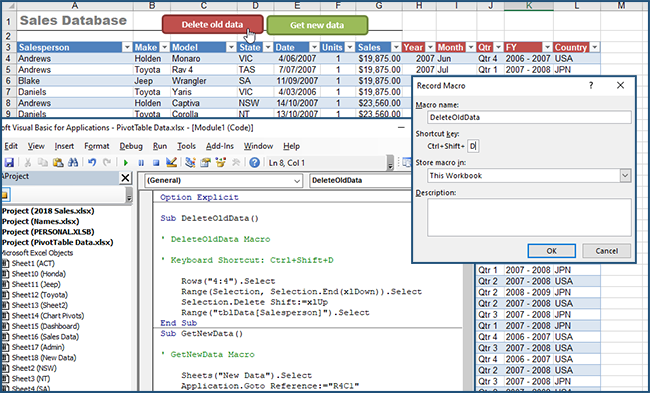Click the Sales Database title cell

click(73, 20)
